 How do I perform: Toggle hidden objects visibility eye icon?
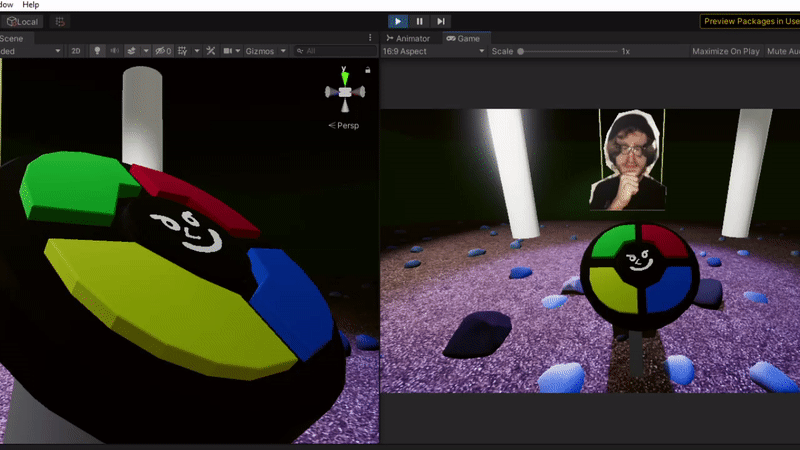[x=163, y=51]
